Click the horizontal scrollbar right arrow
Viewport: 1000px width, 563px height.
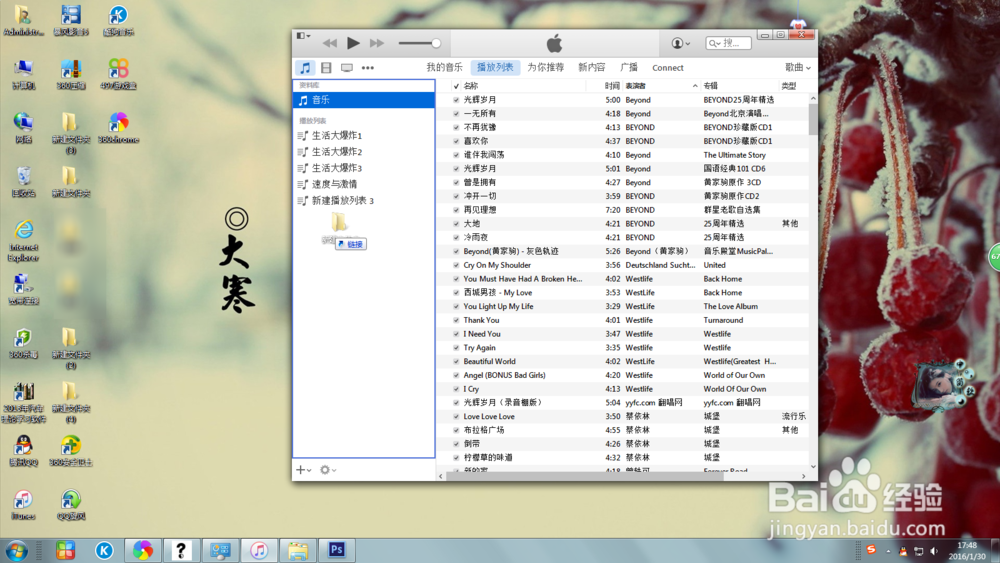804,476
